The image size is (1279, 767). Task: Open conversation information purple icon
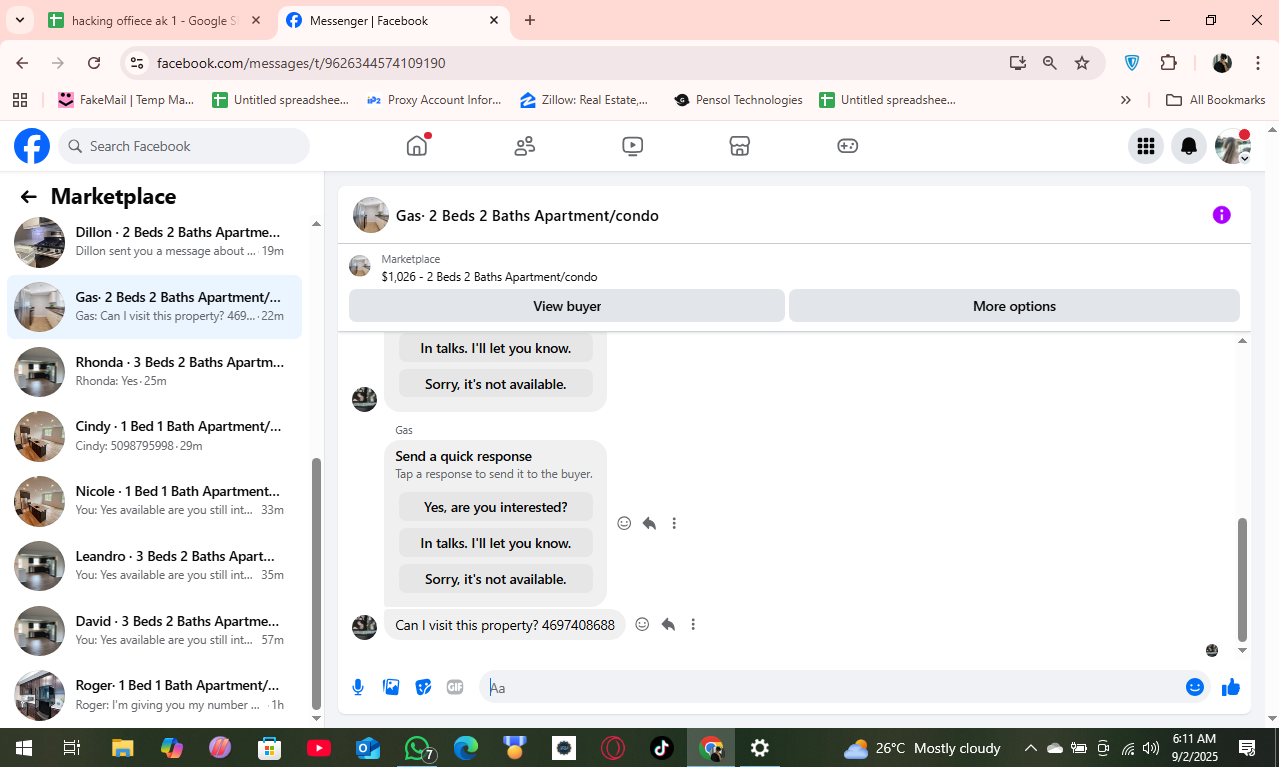1221,215
